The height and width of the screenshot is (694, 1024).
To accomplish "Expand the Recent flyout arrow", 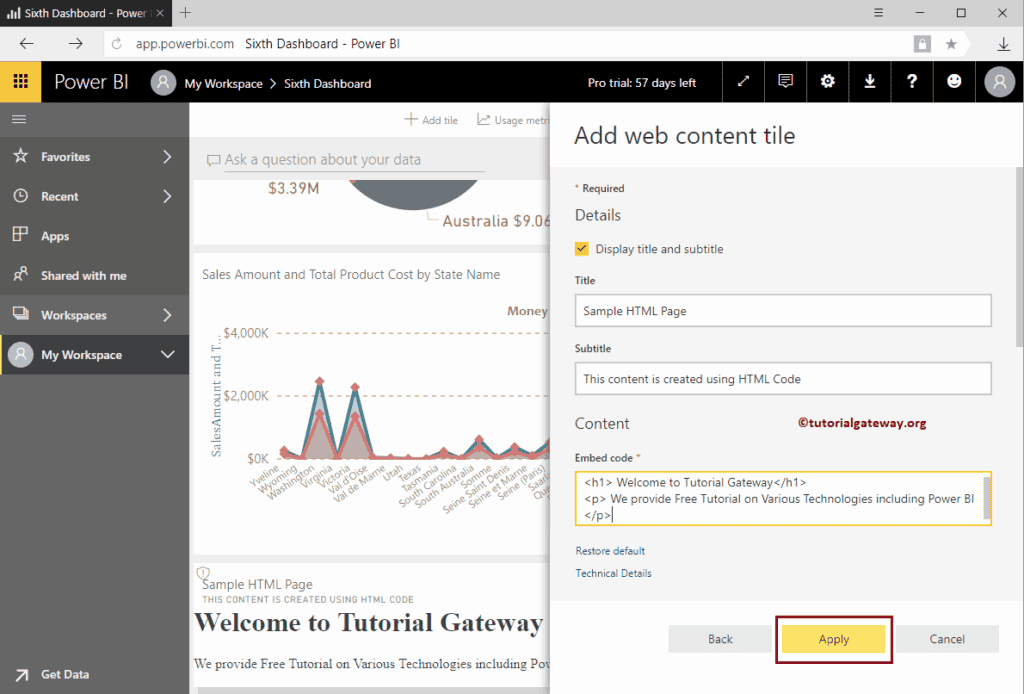I will (167, 197).
